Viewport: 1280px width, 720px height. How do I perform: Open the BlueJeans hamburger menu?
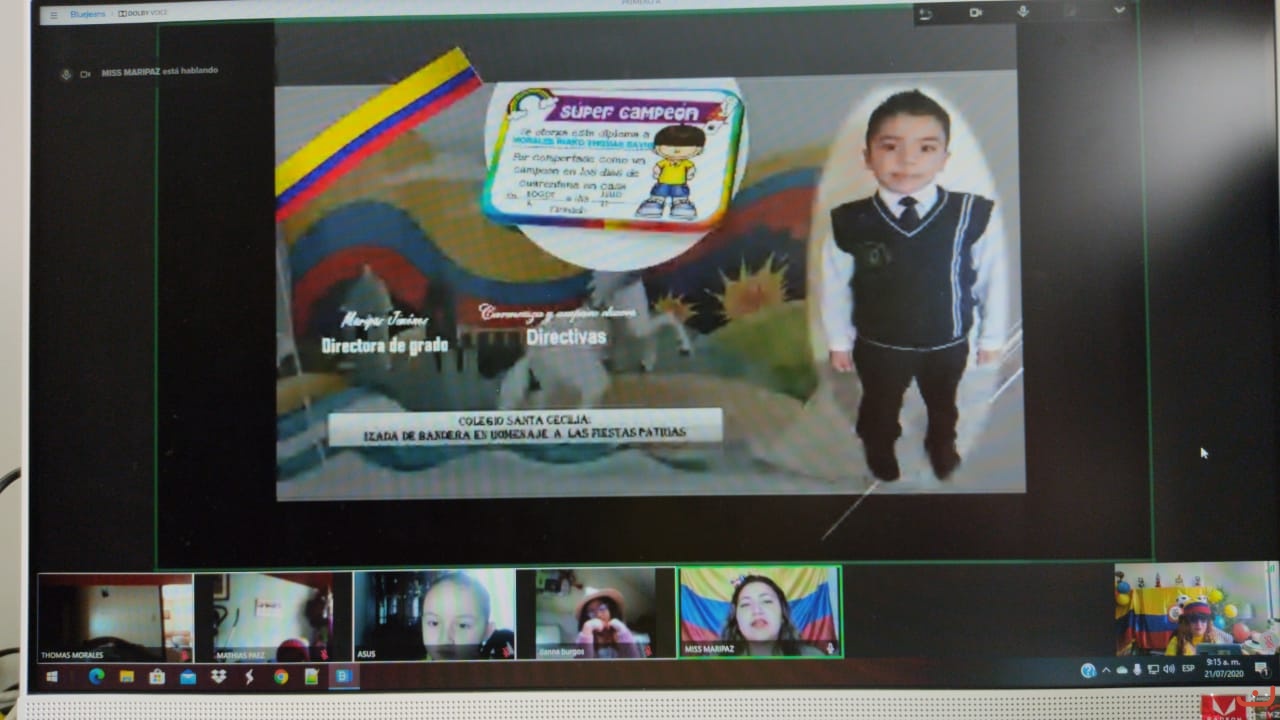pos(54,15)
